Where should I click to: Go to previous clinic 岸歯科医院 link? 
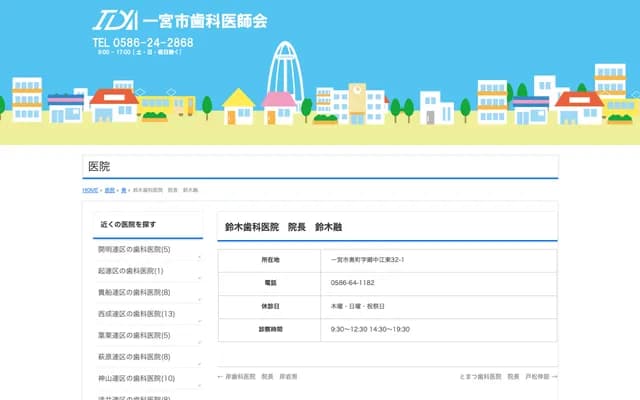click(x=258, y=377)
